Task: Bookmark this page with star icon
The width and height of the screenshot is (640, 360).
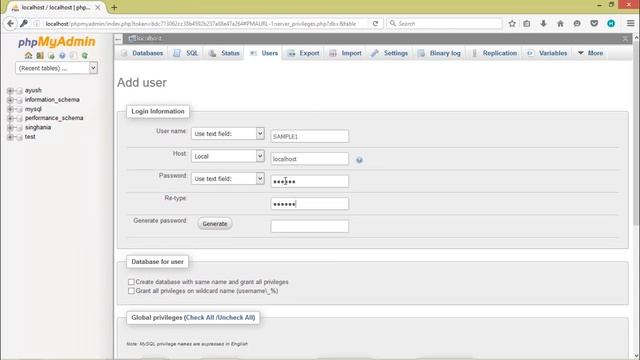Action: click(x=512, y=24)
